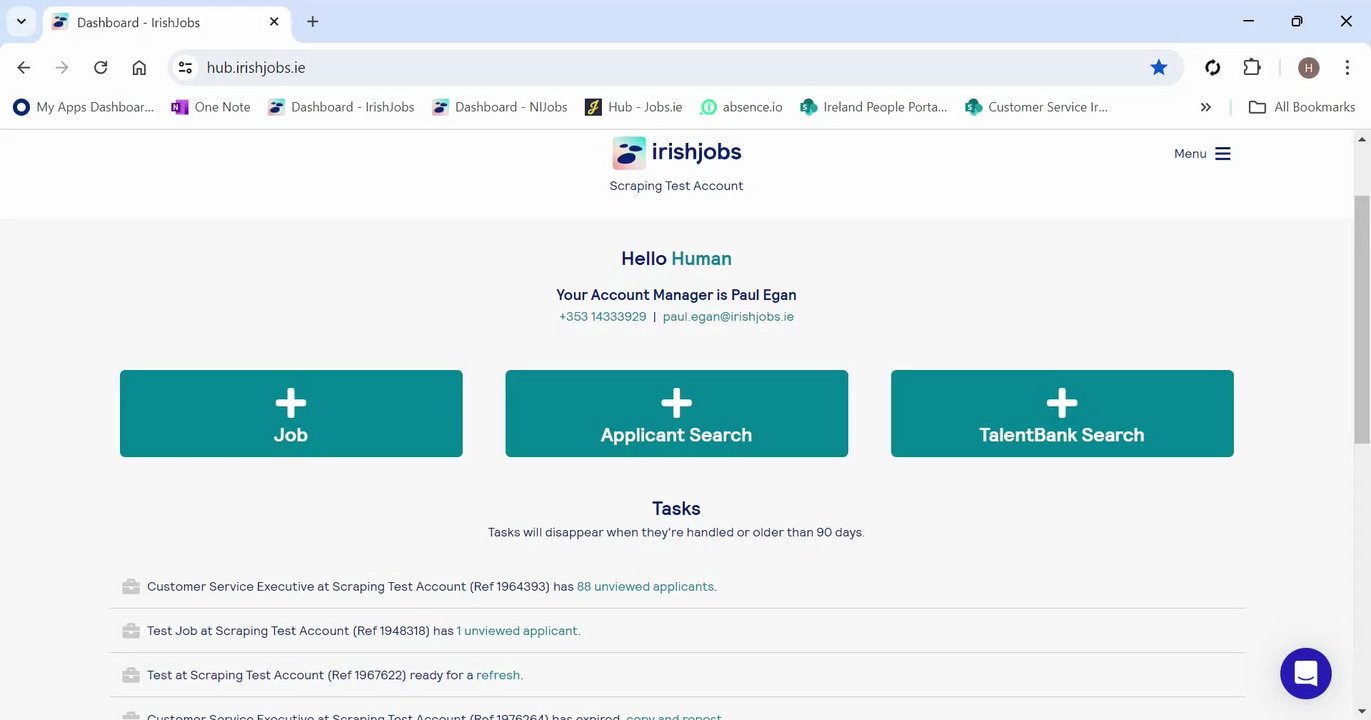Open the absence.io bookmark
Screen dimensions: 1371x720
tap(741, 107)
